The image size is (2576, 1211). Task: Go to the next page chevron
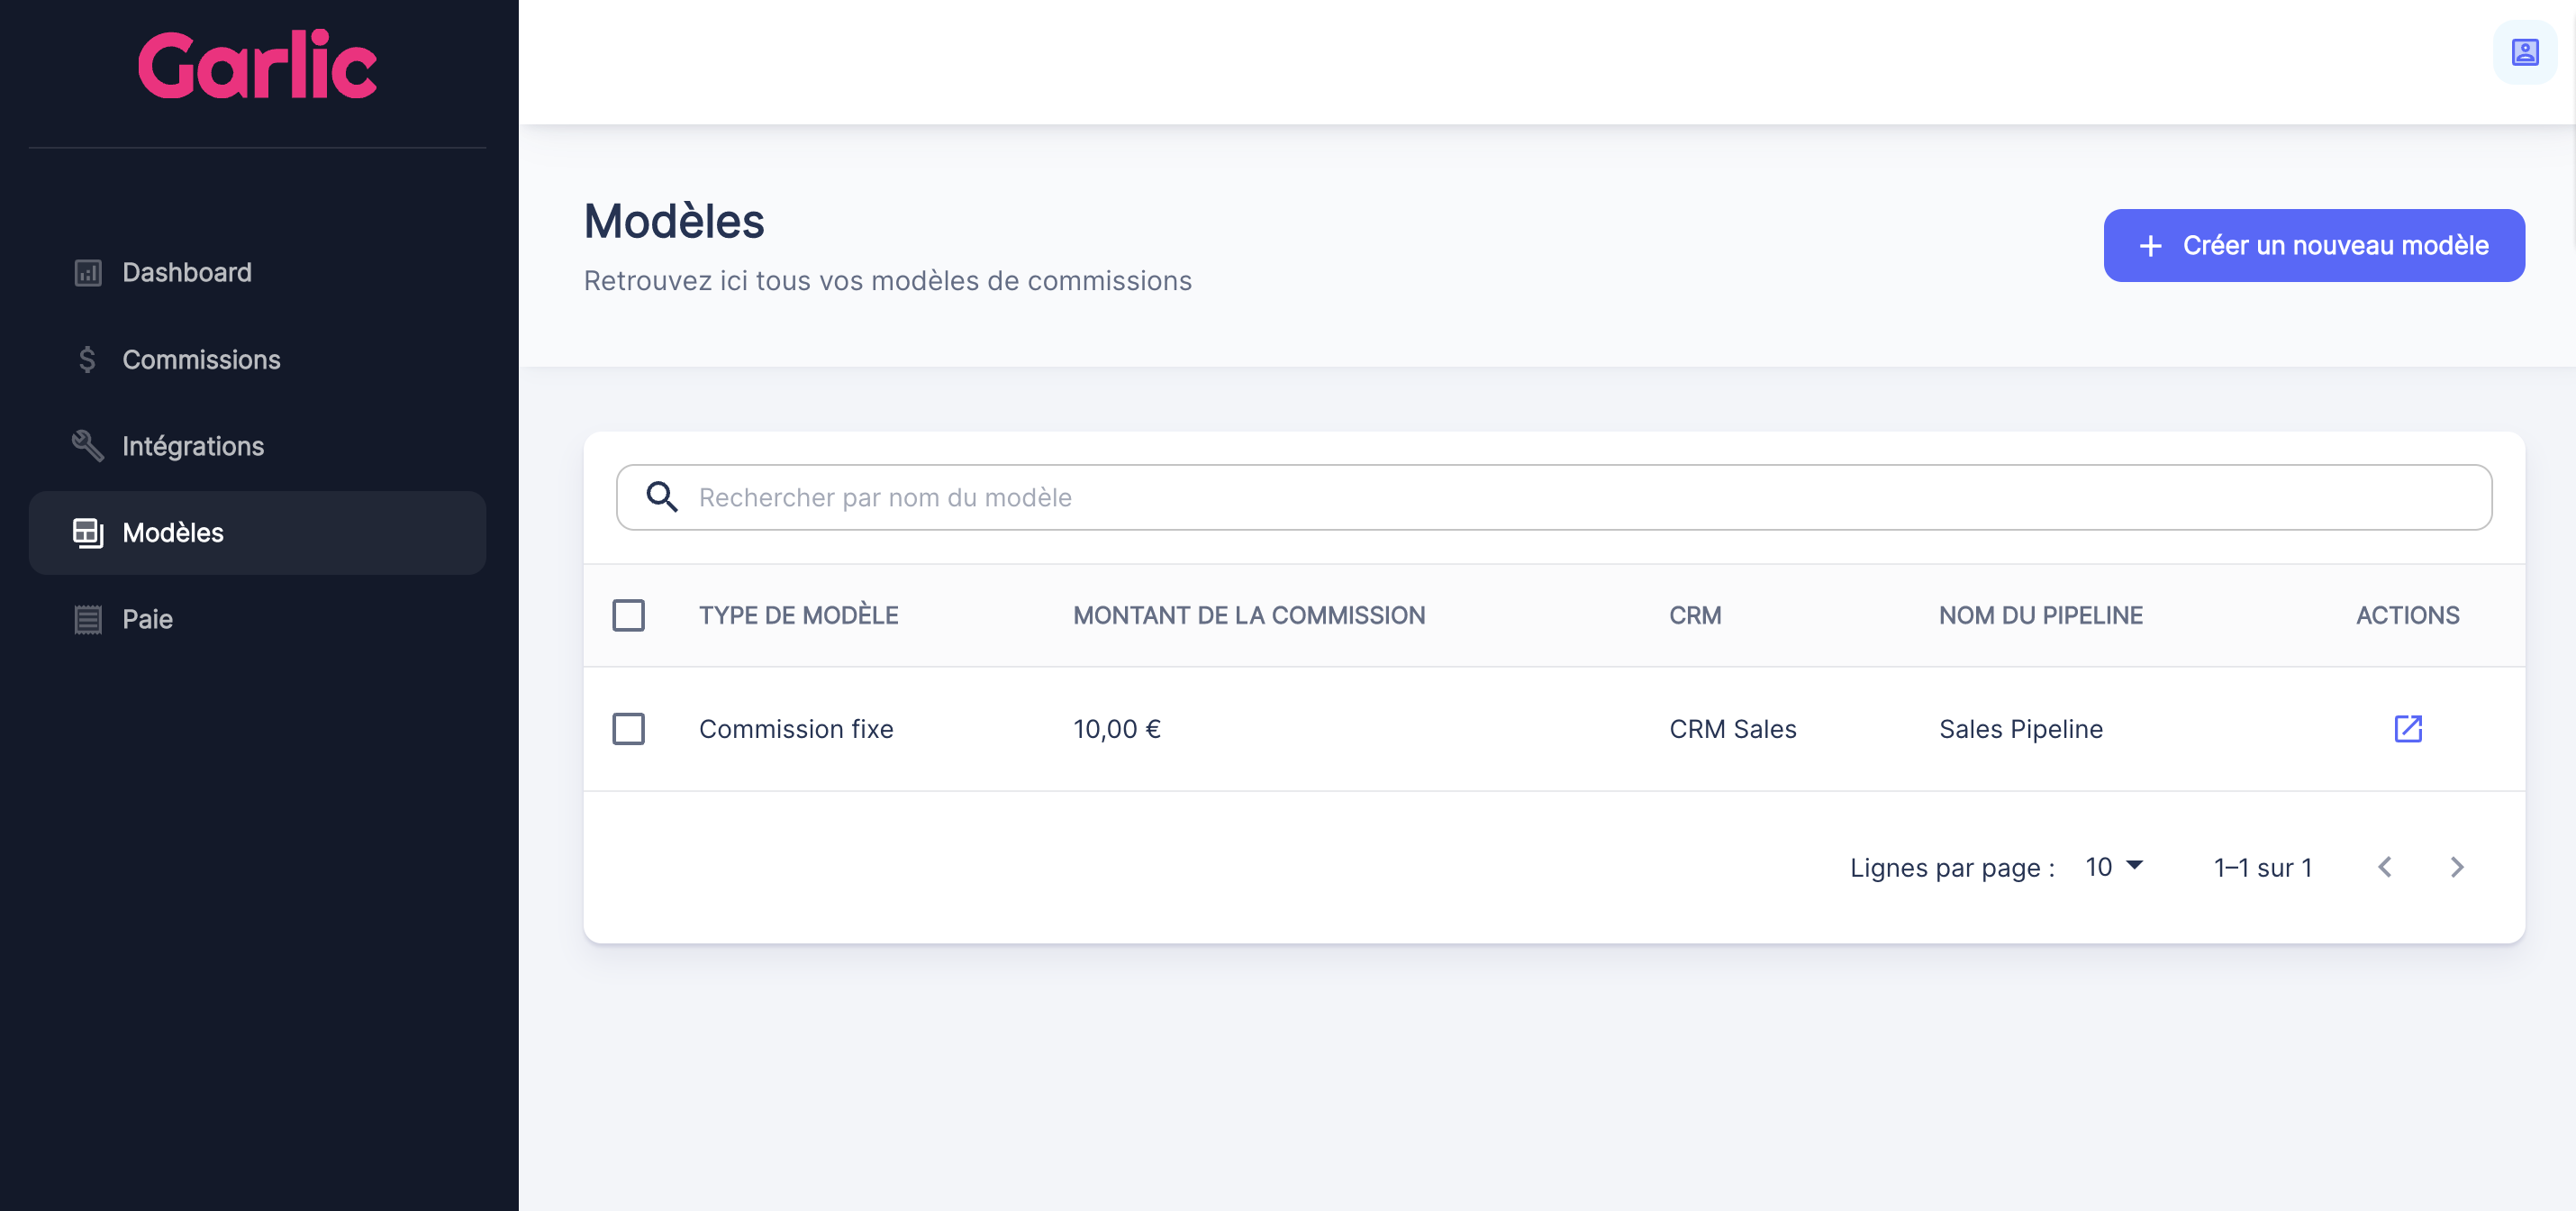[x=2456, y=867]
